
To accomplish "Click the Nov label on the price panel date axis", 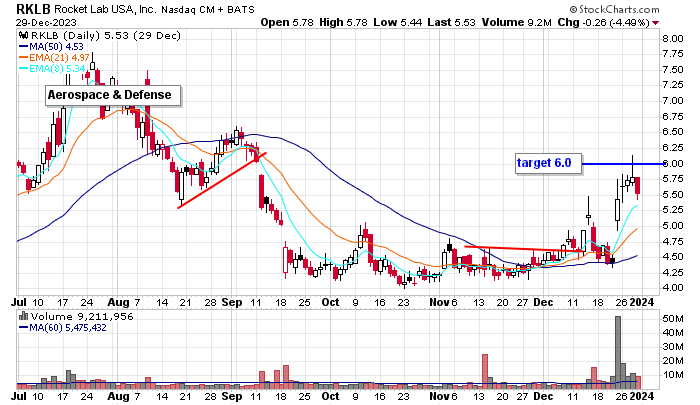I will click(439, 302).
